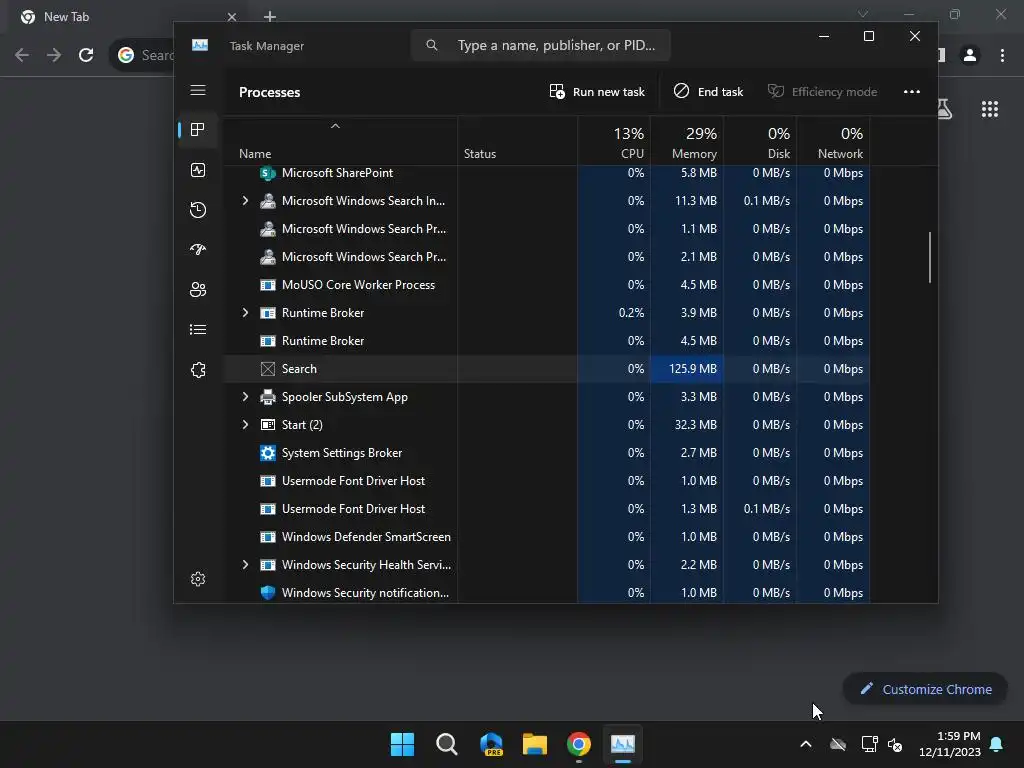Select the Processes page icon in sidebar
Viewport: 1024px width, 768px height.
coord(198,129)
